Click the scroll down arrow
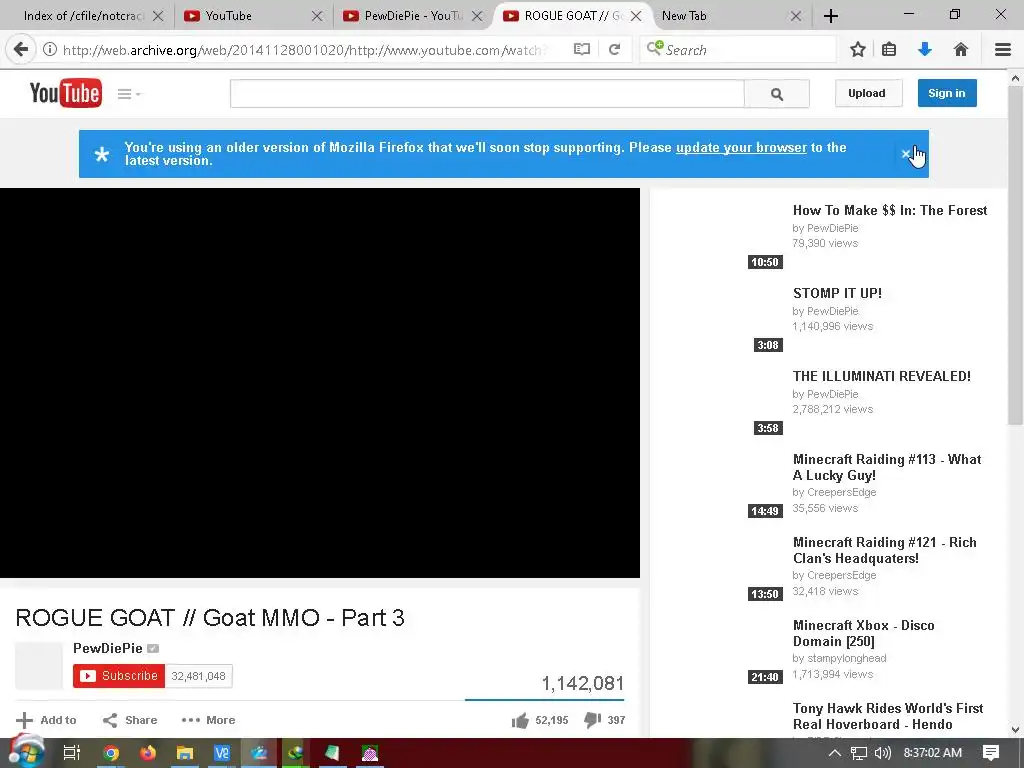The height and width of the screenshot is (768, 1024). coord(1015,729)
